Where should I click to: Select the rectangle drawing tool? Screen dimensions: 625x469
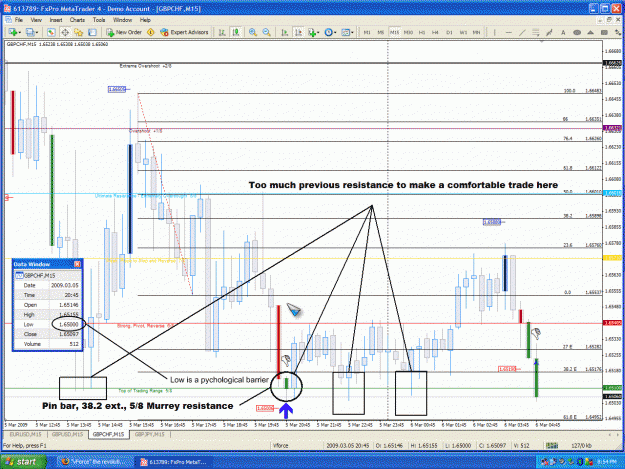point(604,32)
